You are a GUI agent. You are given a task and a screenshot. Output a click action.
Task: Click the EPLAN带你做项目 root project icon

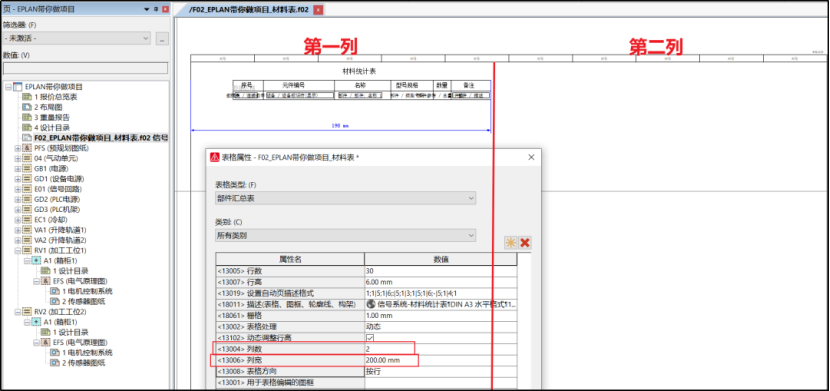pos(18,87)
